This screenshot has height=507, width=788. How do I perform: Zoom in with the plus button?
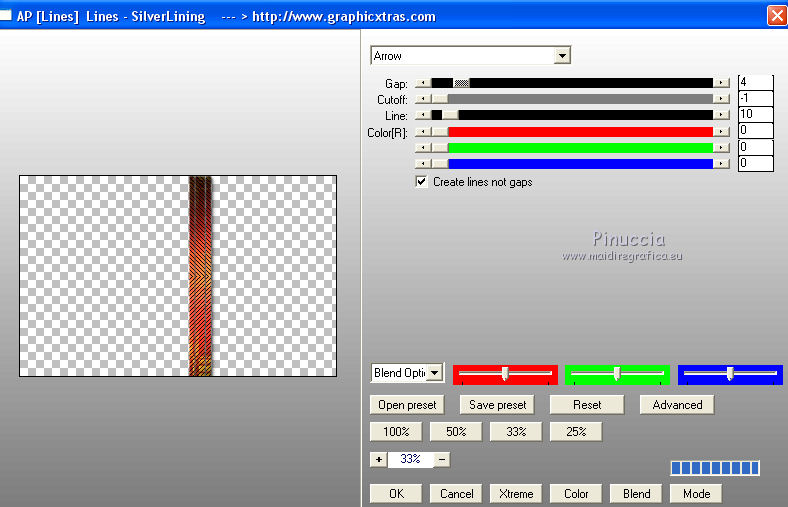(378, 459)
